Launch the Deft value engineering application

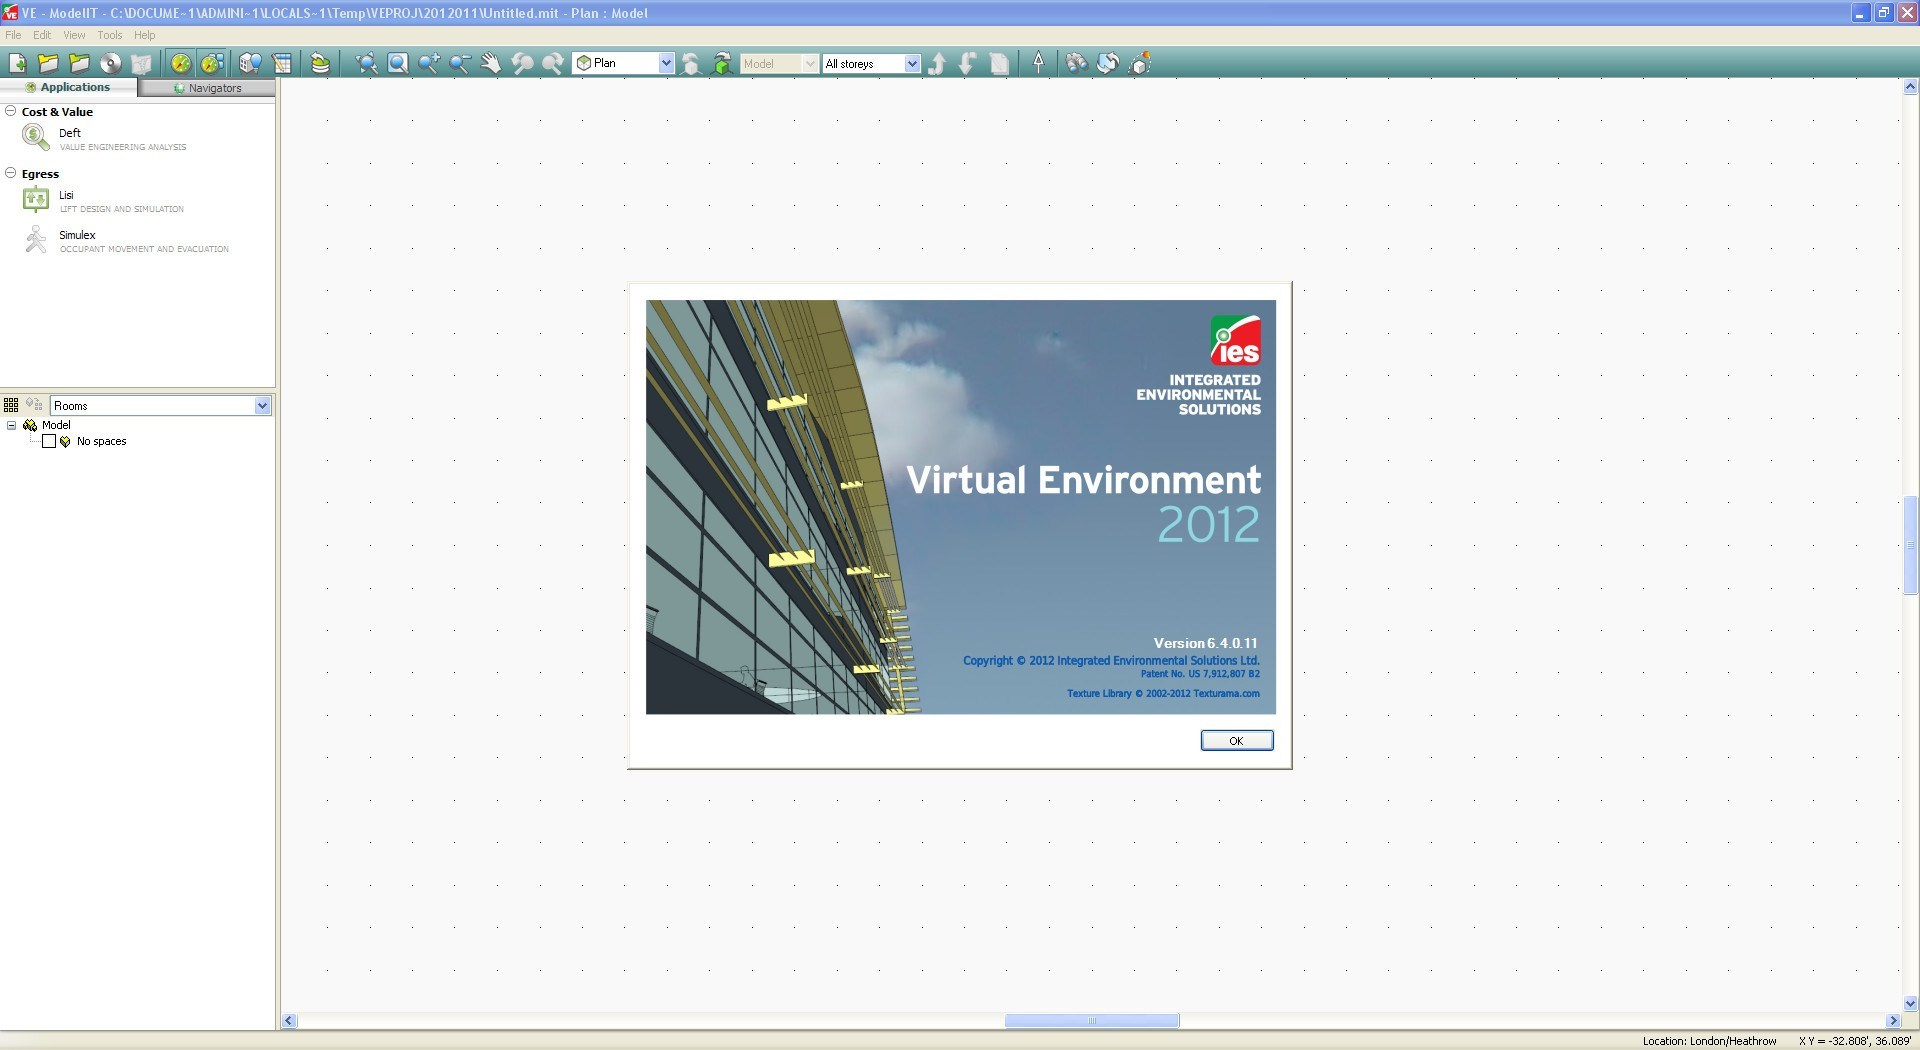(104, 138)
